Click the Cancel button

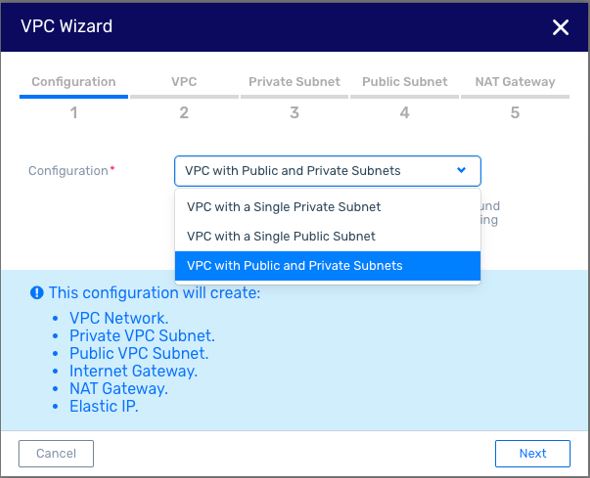coord(56,454)
